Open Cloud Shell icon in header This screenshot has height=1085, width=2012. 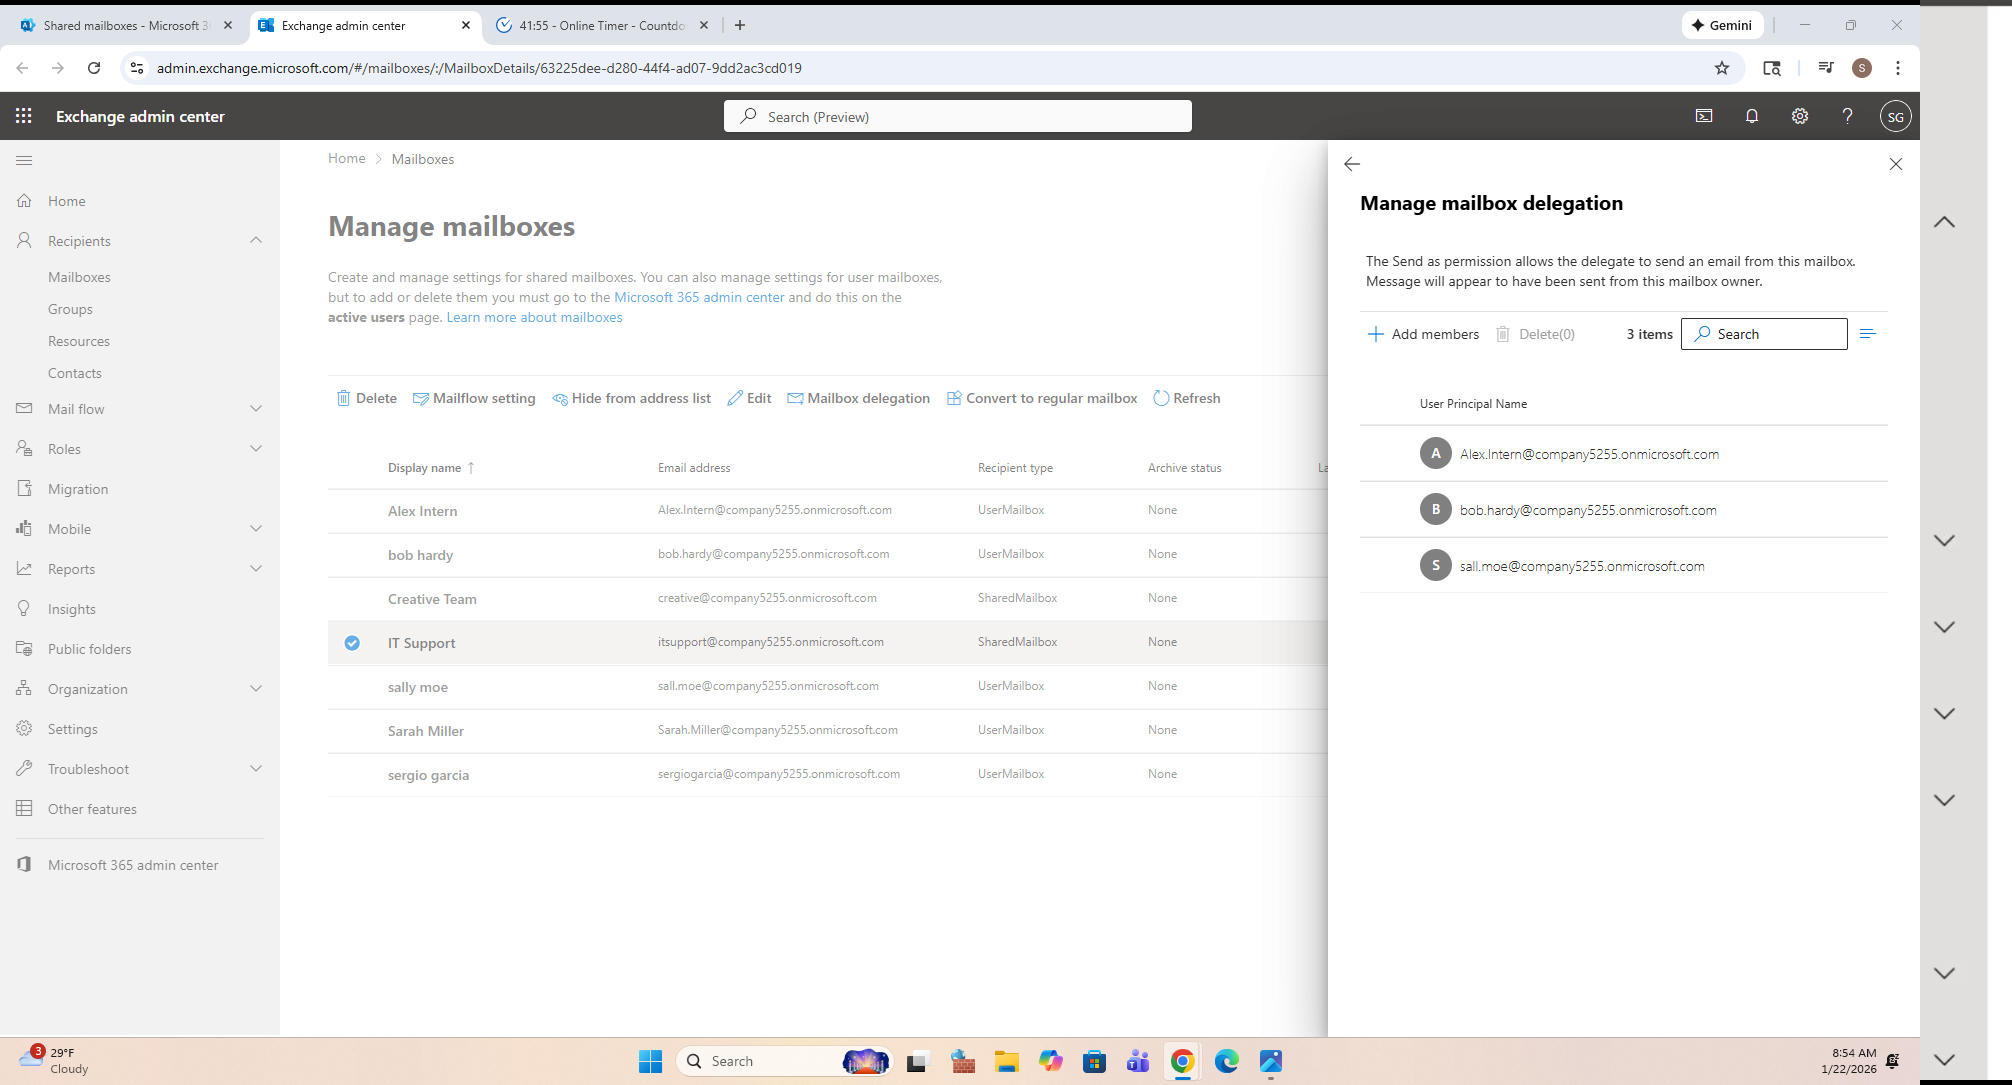pyautogui.click(x=1704, y=116)
